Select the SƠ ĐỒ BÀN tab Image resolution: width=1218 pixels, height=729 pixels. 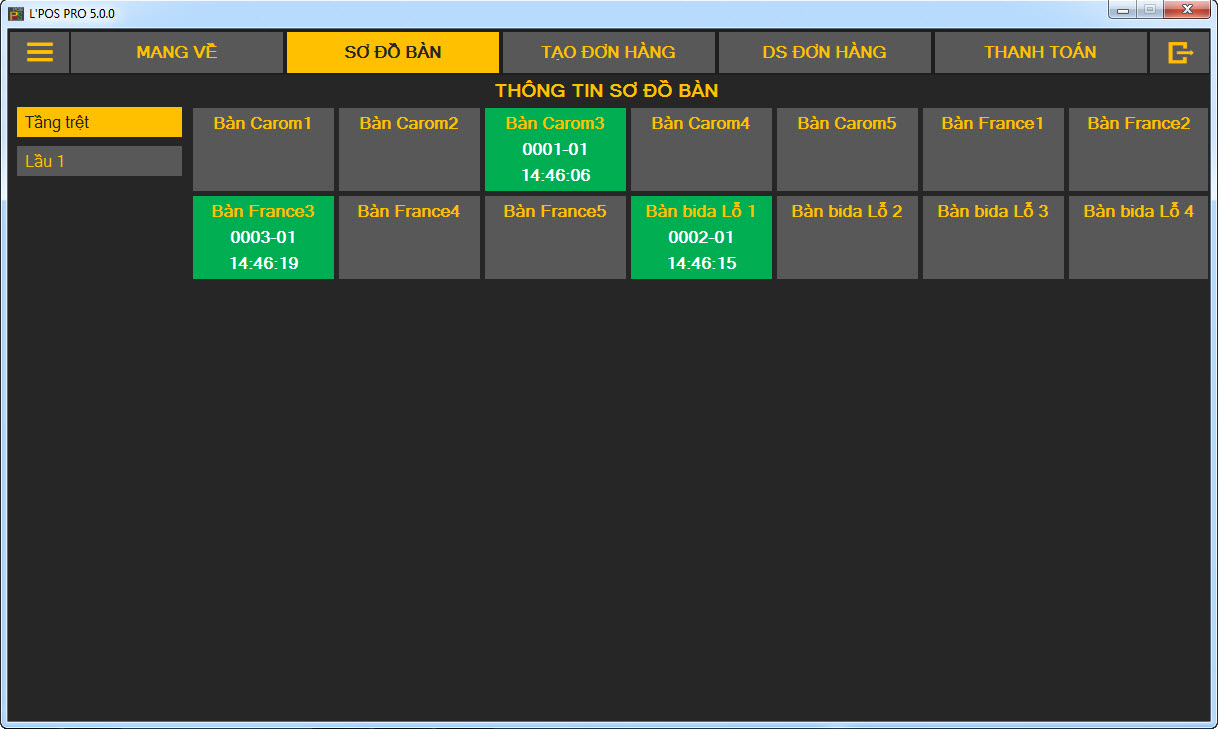(x=393, y=53)
